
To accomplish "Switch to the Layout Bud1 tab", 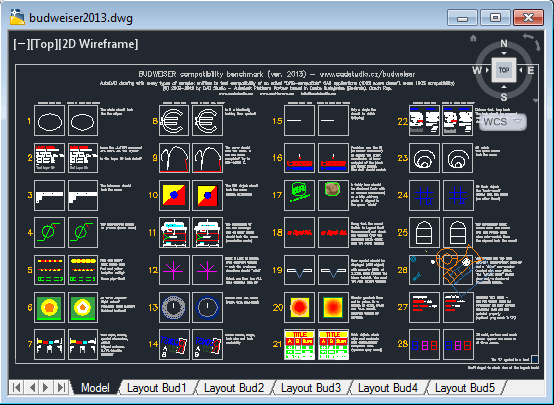I will click(157, 388).
